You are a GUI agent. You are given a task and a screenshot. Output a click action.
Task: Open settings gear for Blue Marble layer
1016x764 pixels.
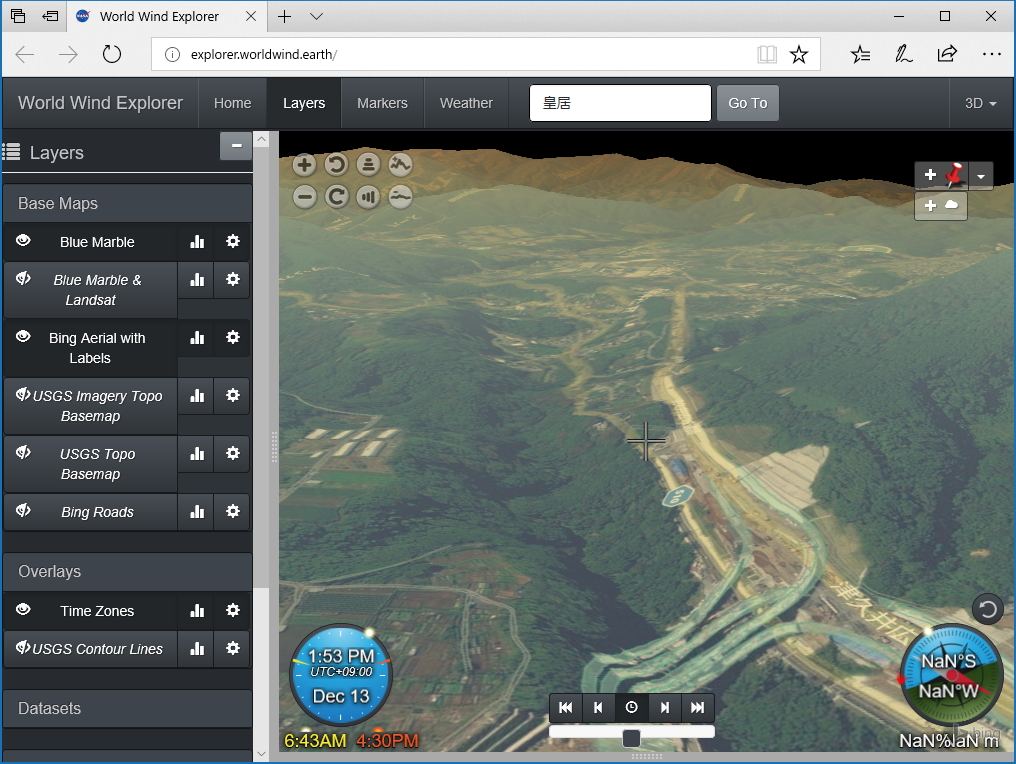(x=233, y=241)
